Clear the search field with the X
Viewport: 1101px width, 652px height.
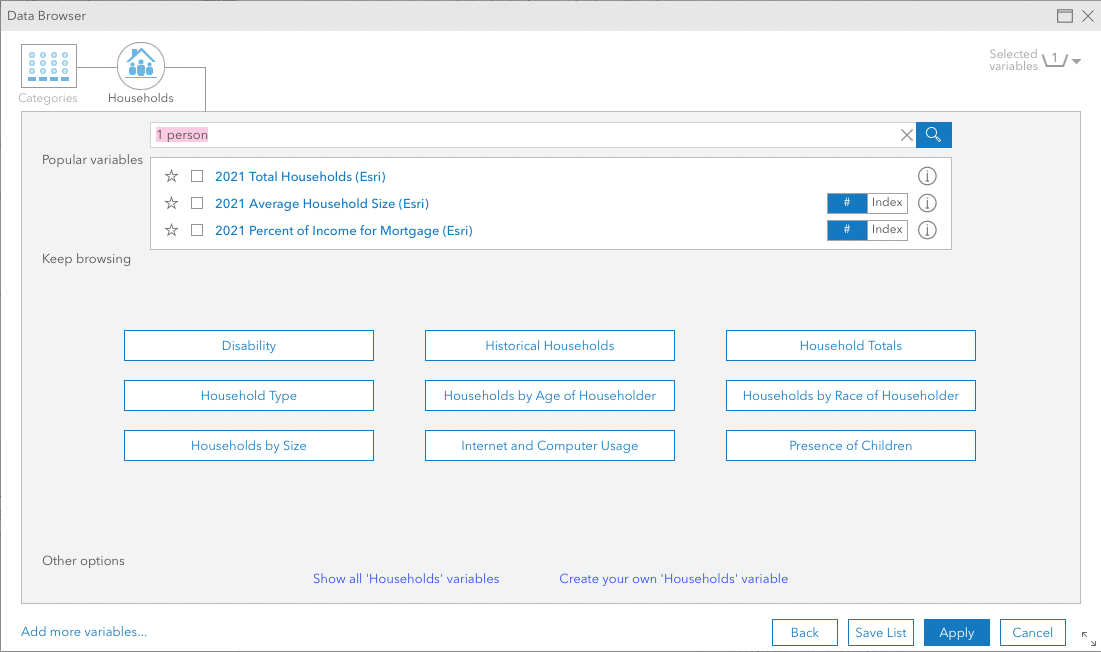click(x=906, y=135)
